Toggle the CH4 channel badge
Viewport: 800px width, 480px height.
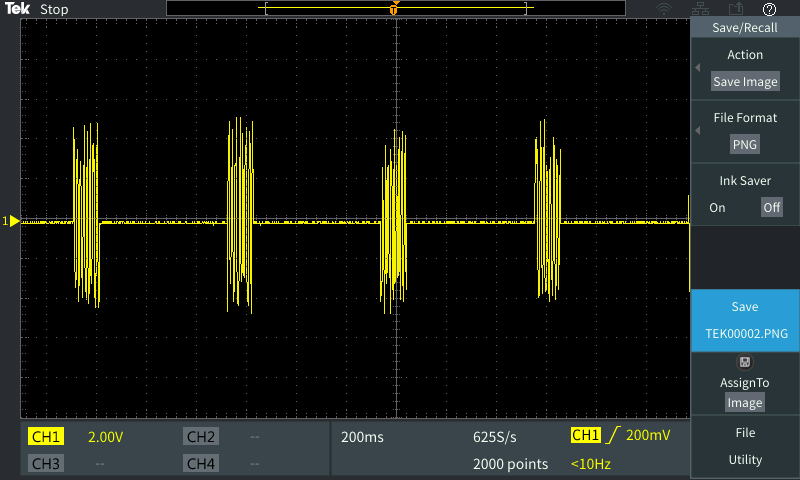(201, 463)
